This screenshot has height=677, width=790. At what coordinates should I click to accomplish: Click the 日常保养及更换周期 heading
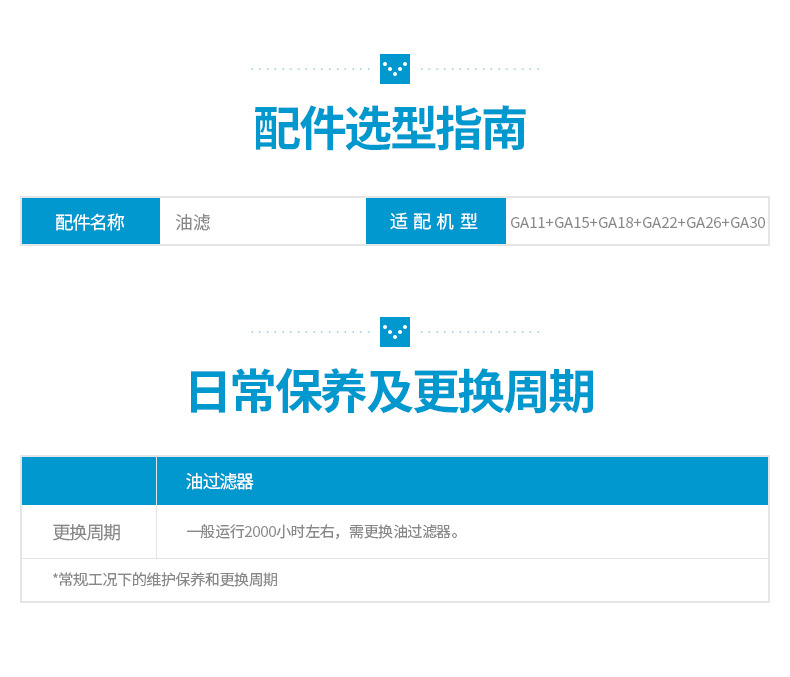coord(391,392)
